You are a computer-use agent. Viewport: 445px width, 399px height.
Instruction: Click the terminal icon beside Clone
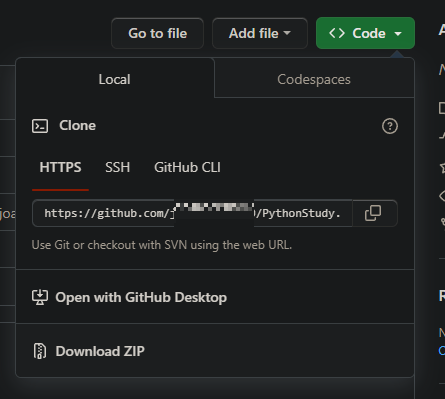click(x=40, y=126)
